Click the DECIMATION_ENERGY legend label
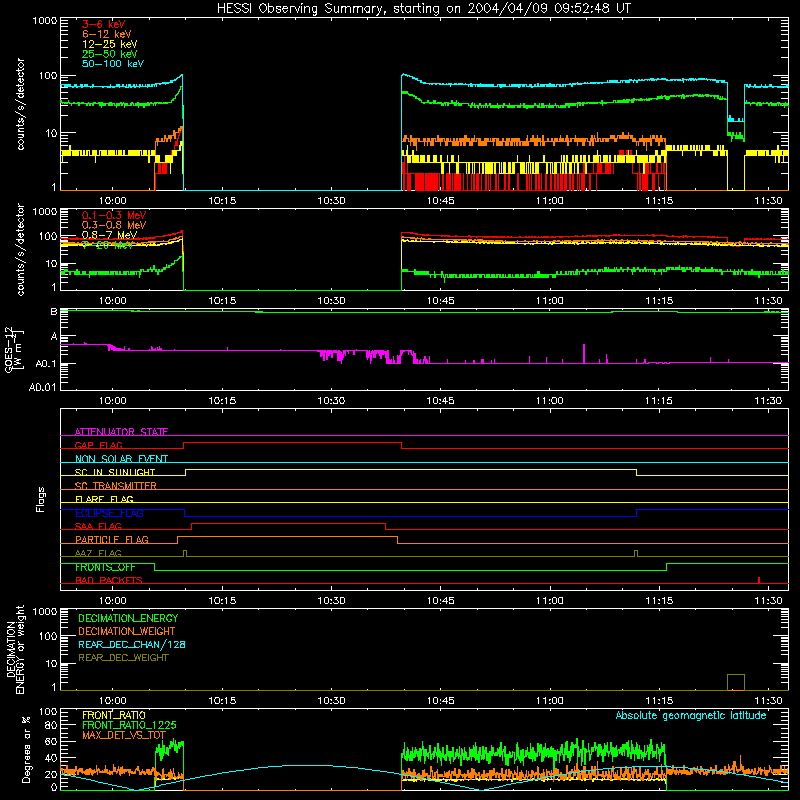The width and height of the screenshot is (800, 800). 128,618
